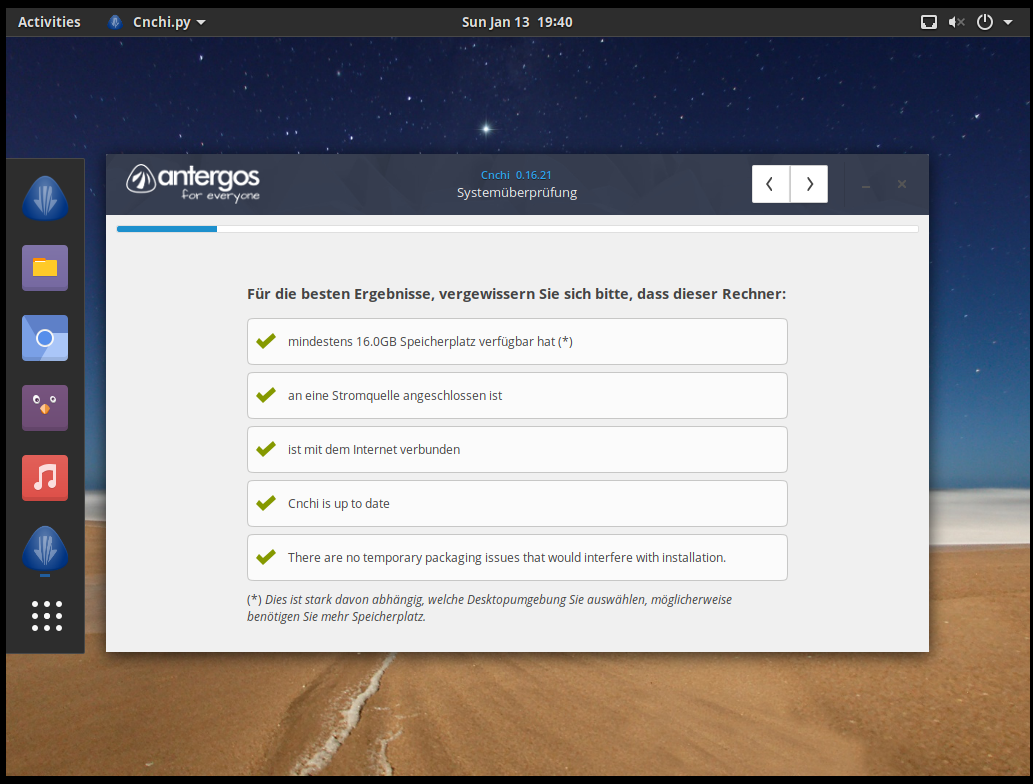The height and width of the screenshot is (784, 1033).
Task: Open the top Cnchi icon in dock
Action: [x=45, y=198]
